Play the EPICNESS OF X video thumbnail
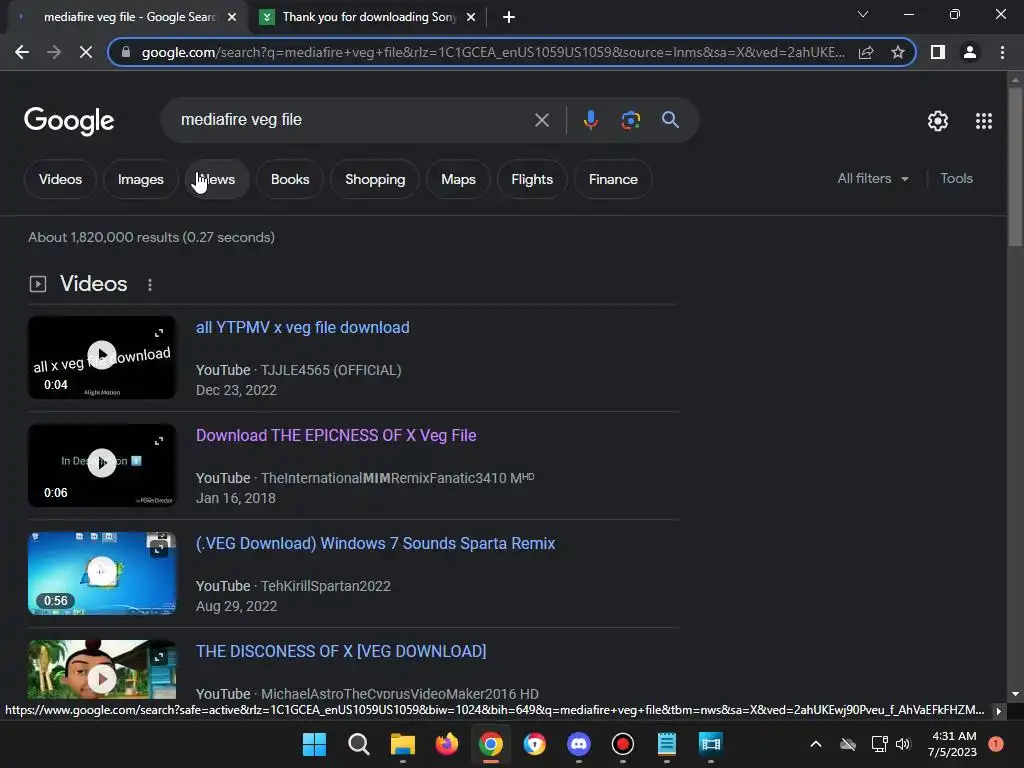The image size is (1024, 768). (x=102, y=465)
